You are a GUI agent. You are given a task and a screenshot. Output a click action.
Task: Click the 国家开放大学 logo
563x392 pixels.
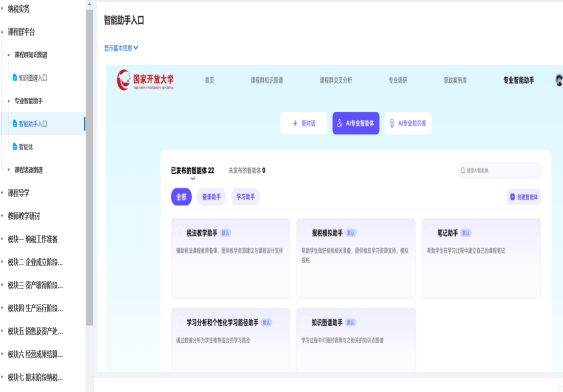[x=145, y=80]
